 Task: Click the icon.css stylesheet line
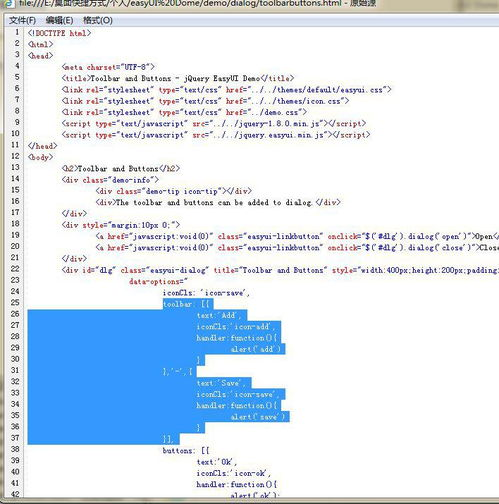point(205,101)
